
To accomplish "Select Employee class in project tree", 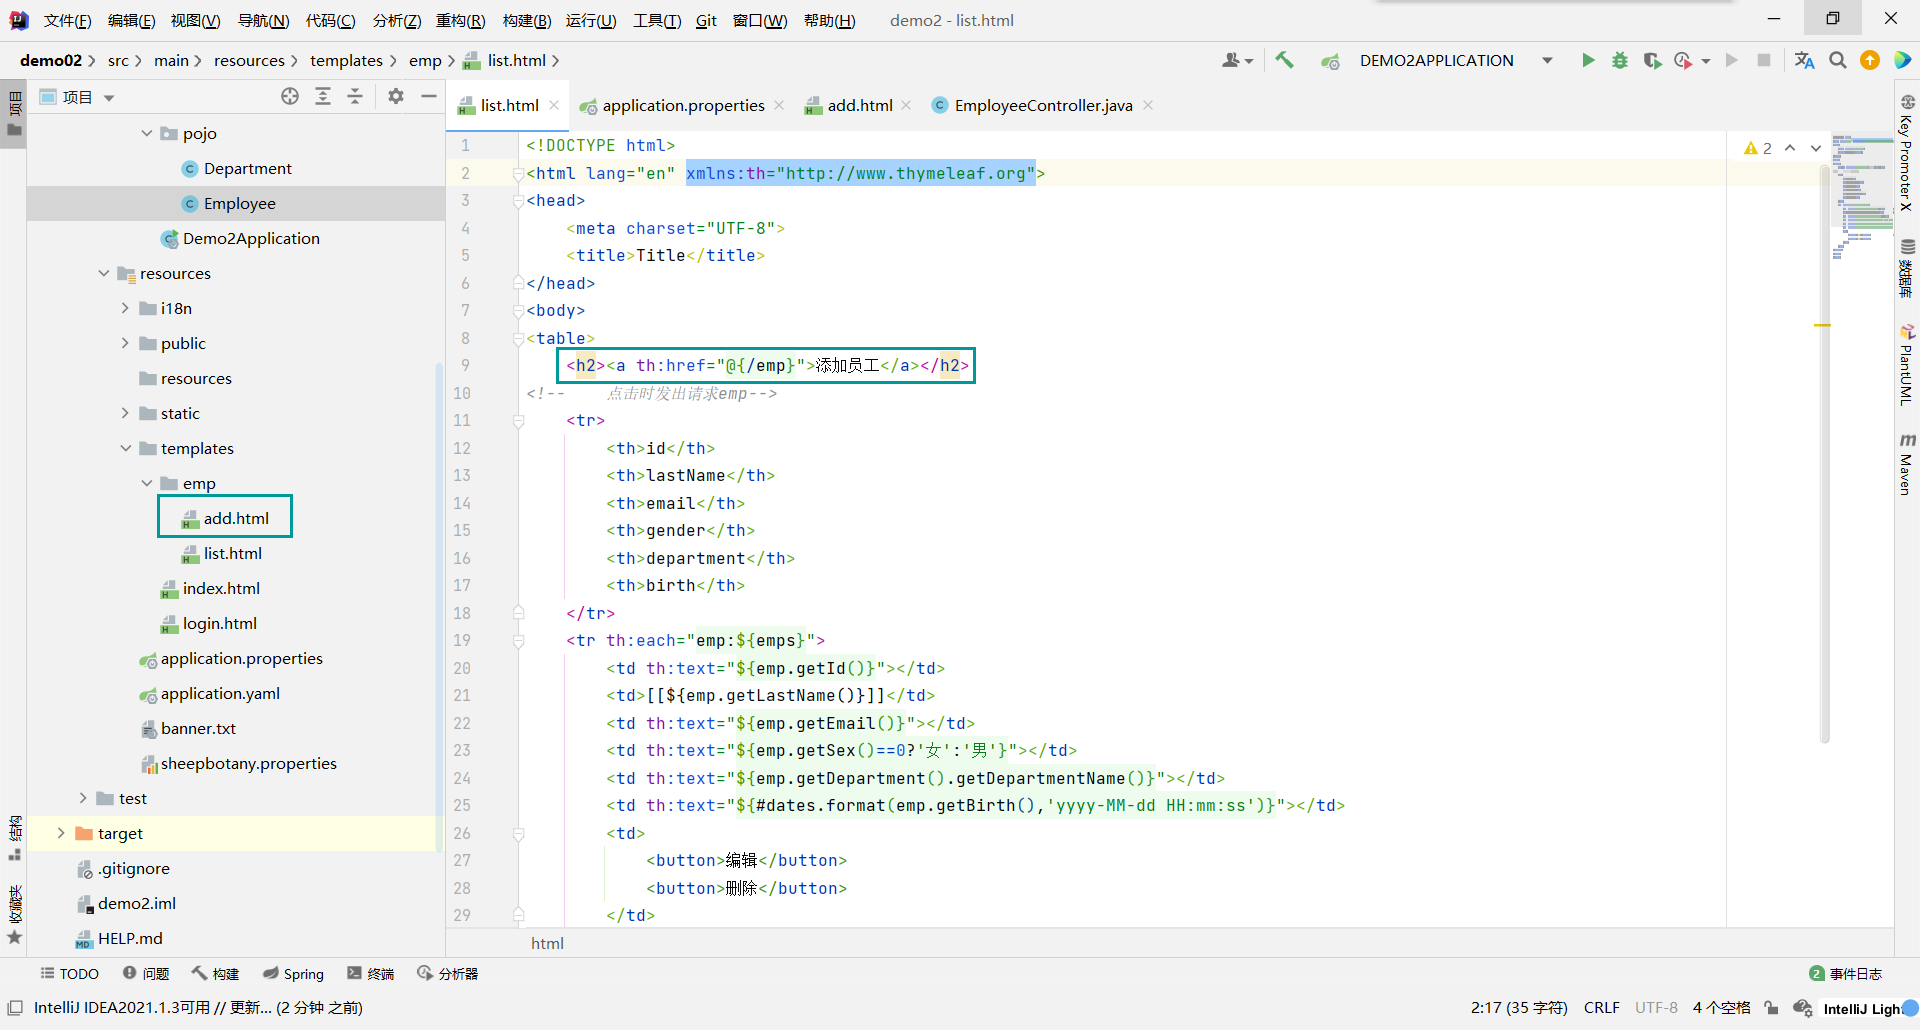I will (239, 203).
